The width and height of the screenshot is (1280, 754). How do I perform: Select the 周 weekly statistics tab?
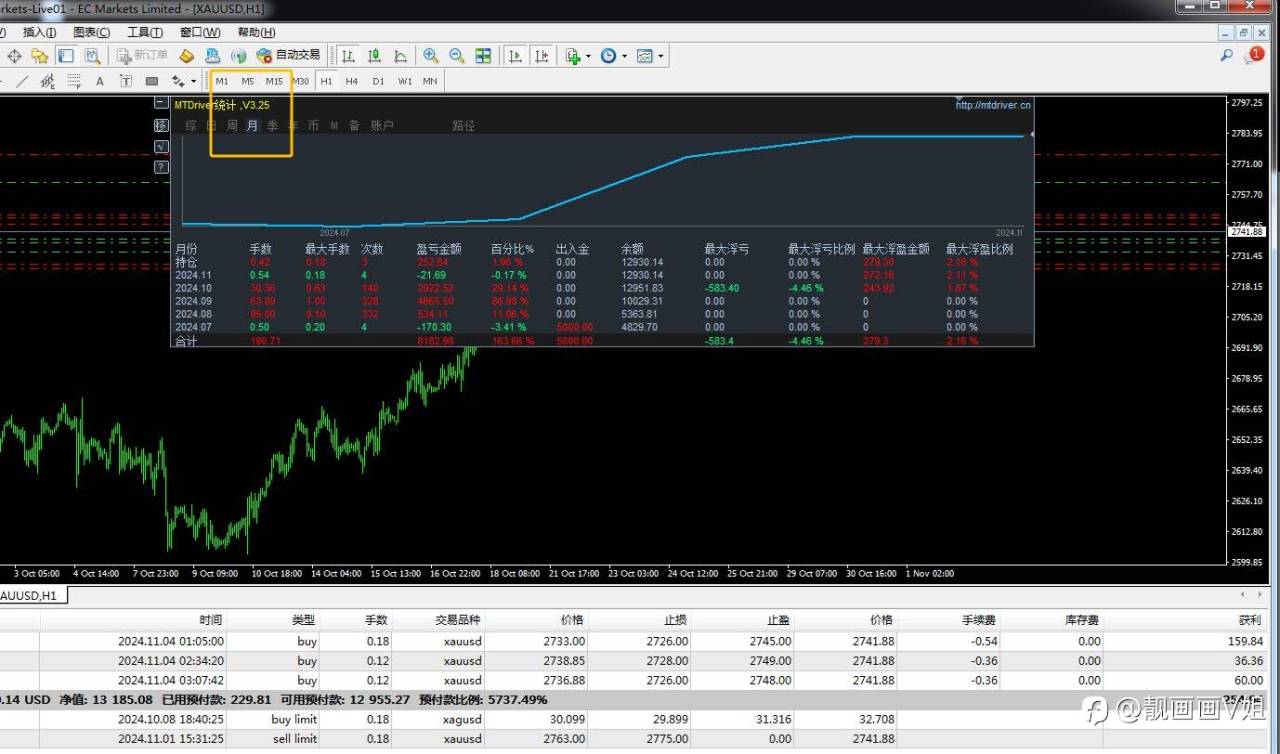(x=232, y=126)
